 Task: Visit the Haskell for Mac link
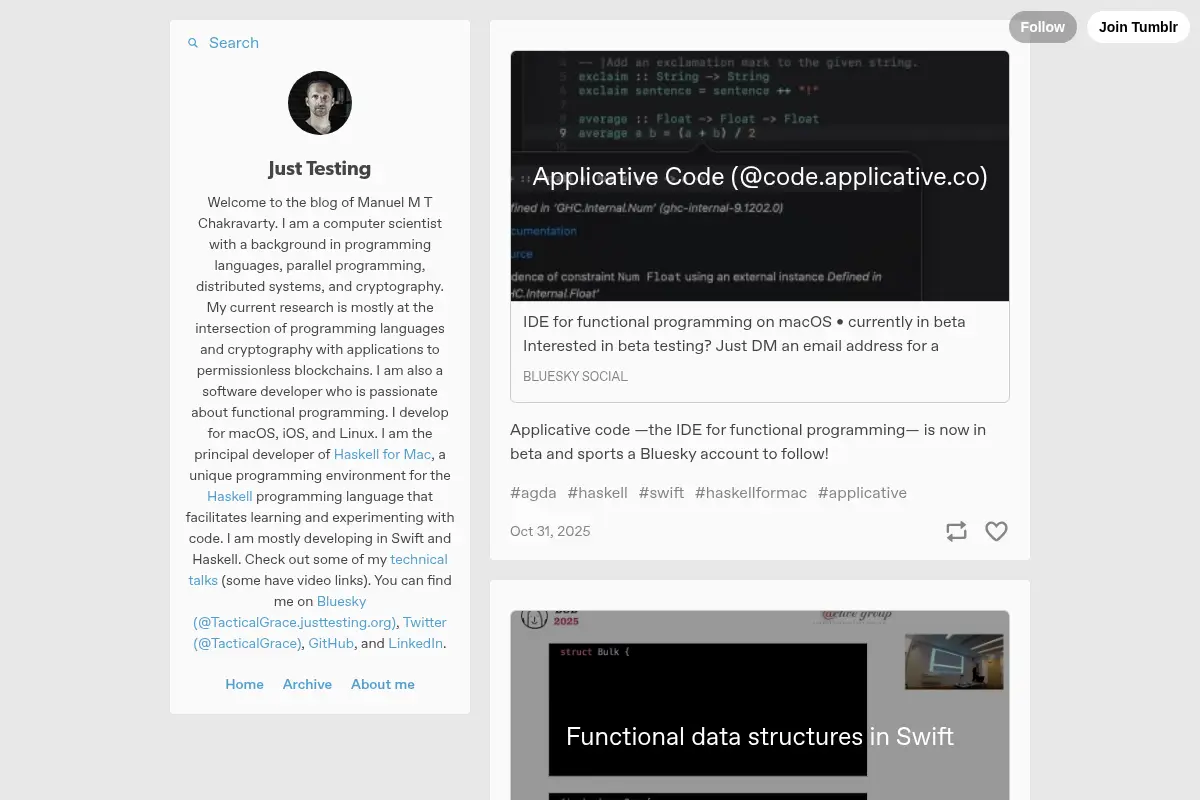tap(382, 454)
